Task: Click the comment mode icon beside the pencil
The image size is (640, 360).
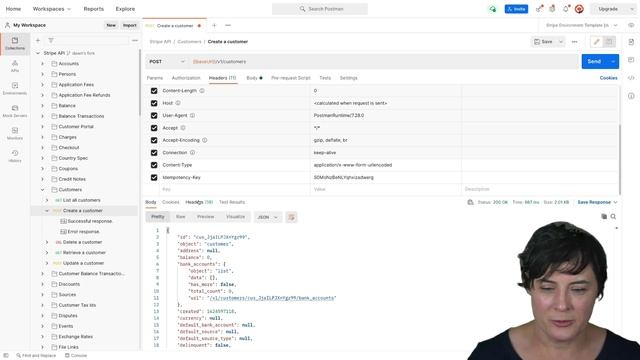Action: (x=609, y=42)
